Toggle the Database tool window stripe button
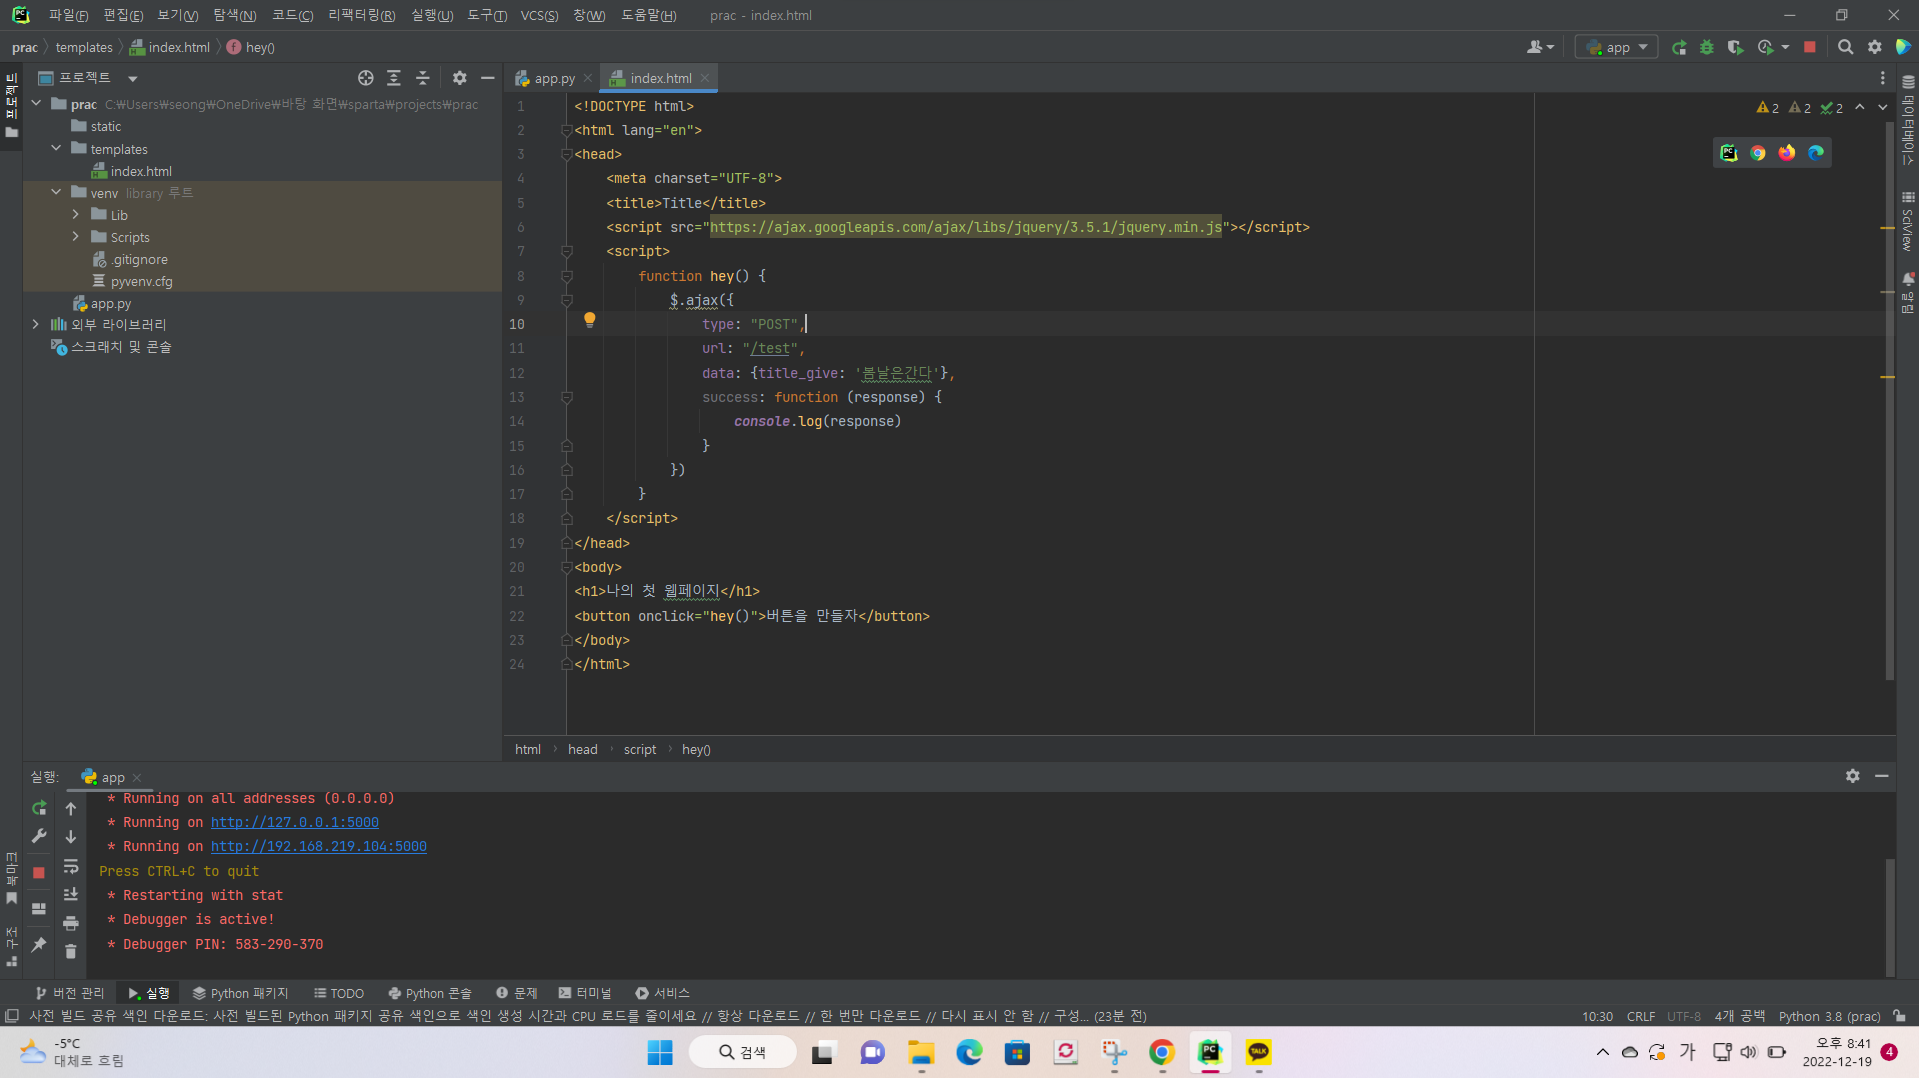The width and height of the screenshot is (1919, 1078). click(x=1908, y=120)
